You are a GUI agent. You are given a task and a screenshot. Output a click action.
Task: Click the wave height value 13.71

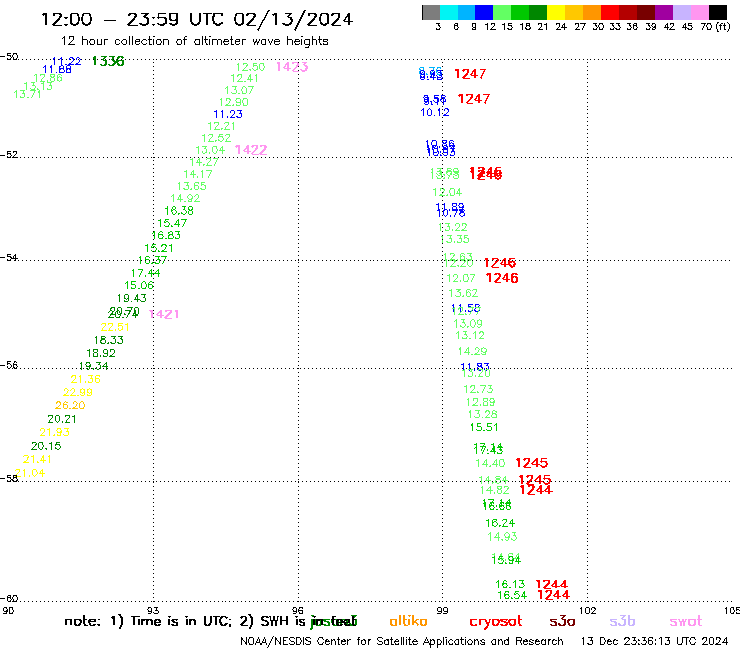(27, 94)
